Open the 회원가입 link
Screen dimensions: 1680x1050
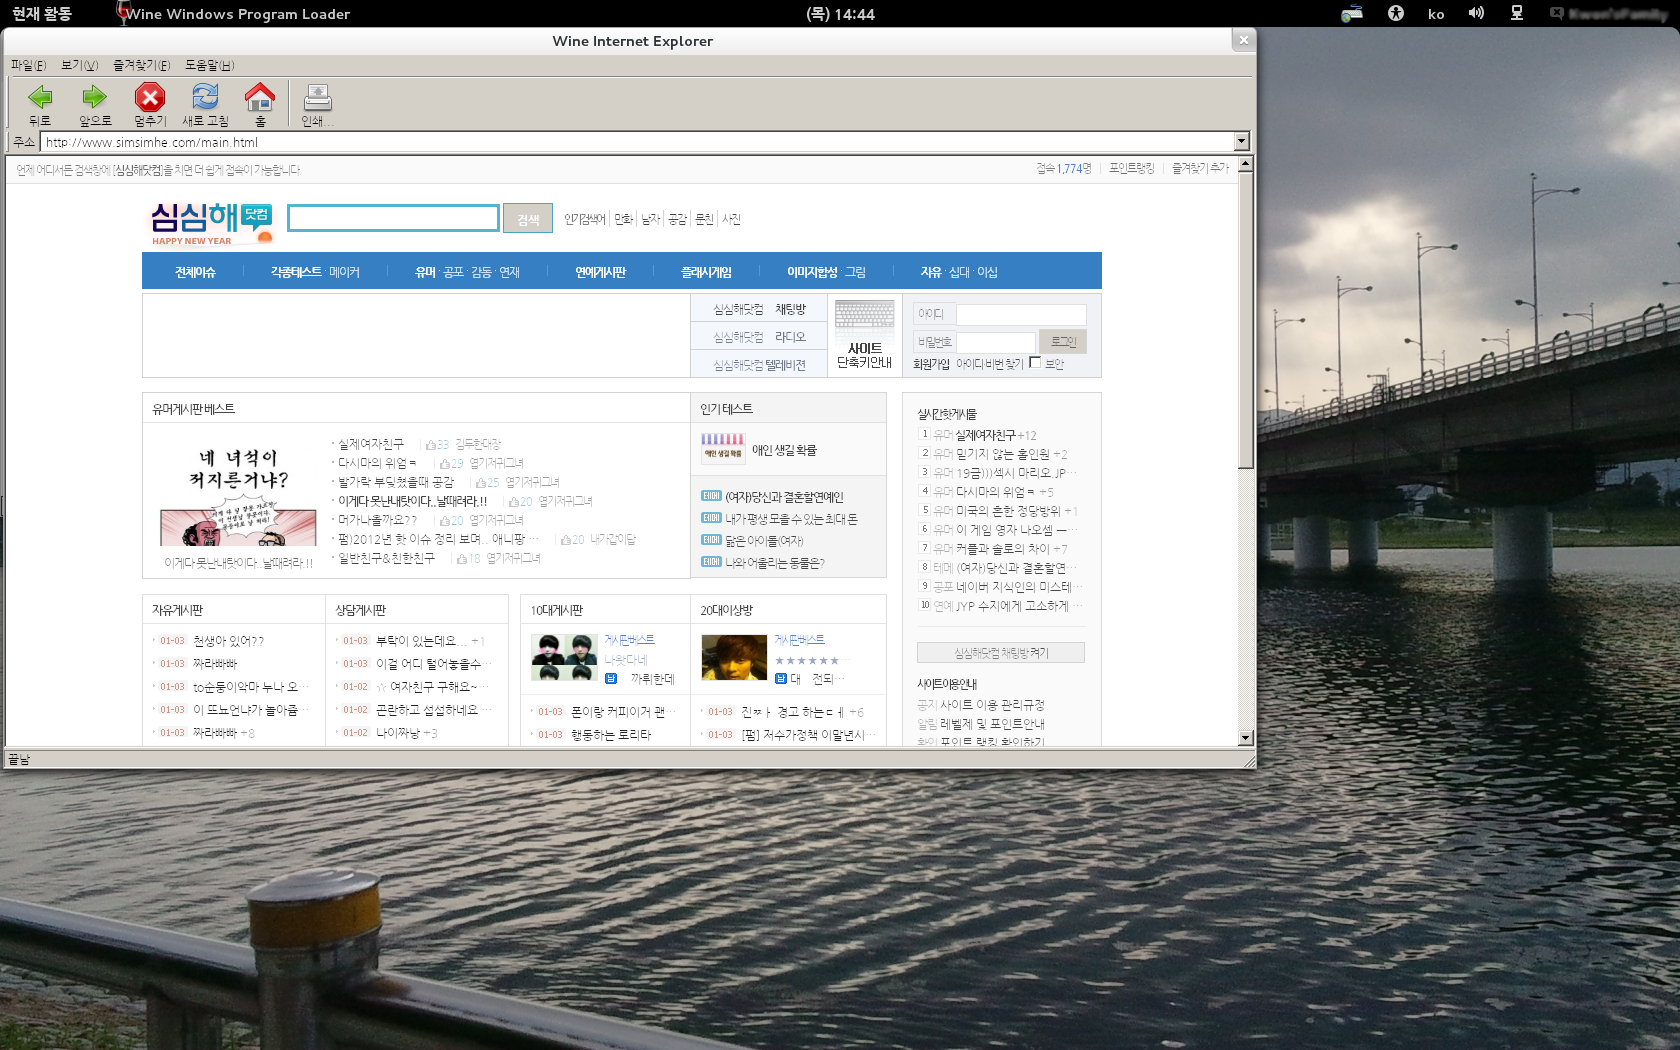[931, 364]
